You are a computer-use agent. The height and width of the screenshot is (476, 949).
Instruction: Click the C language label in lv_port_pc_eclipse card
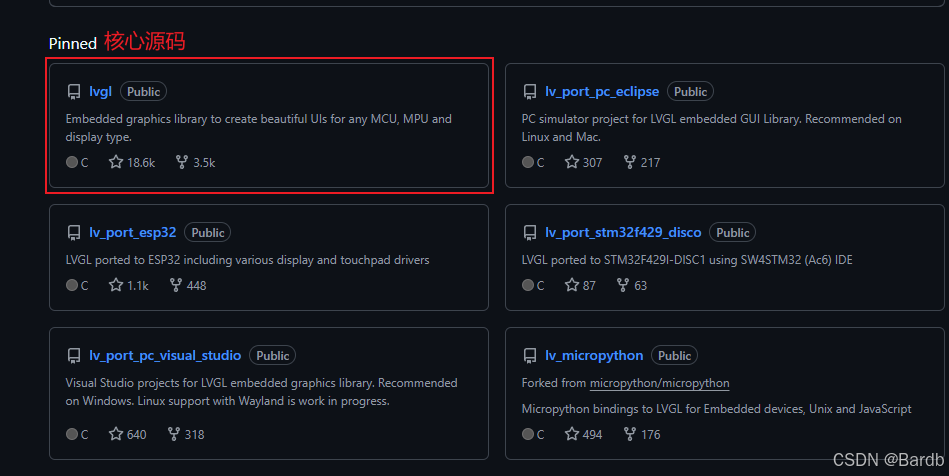click(540, 163)
